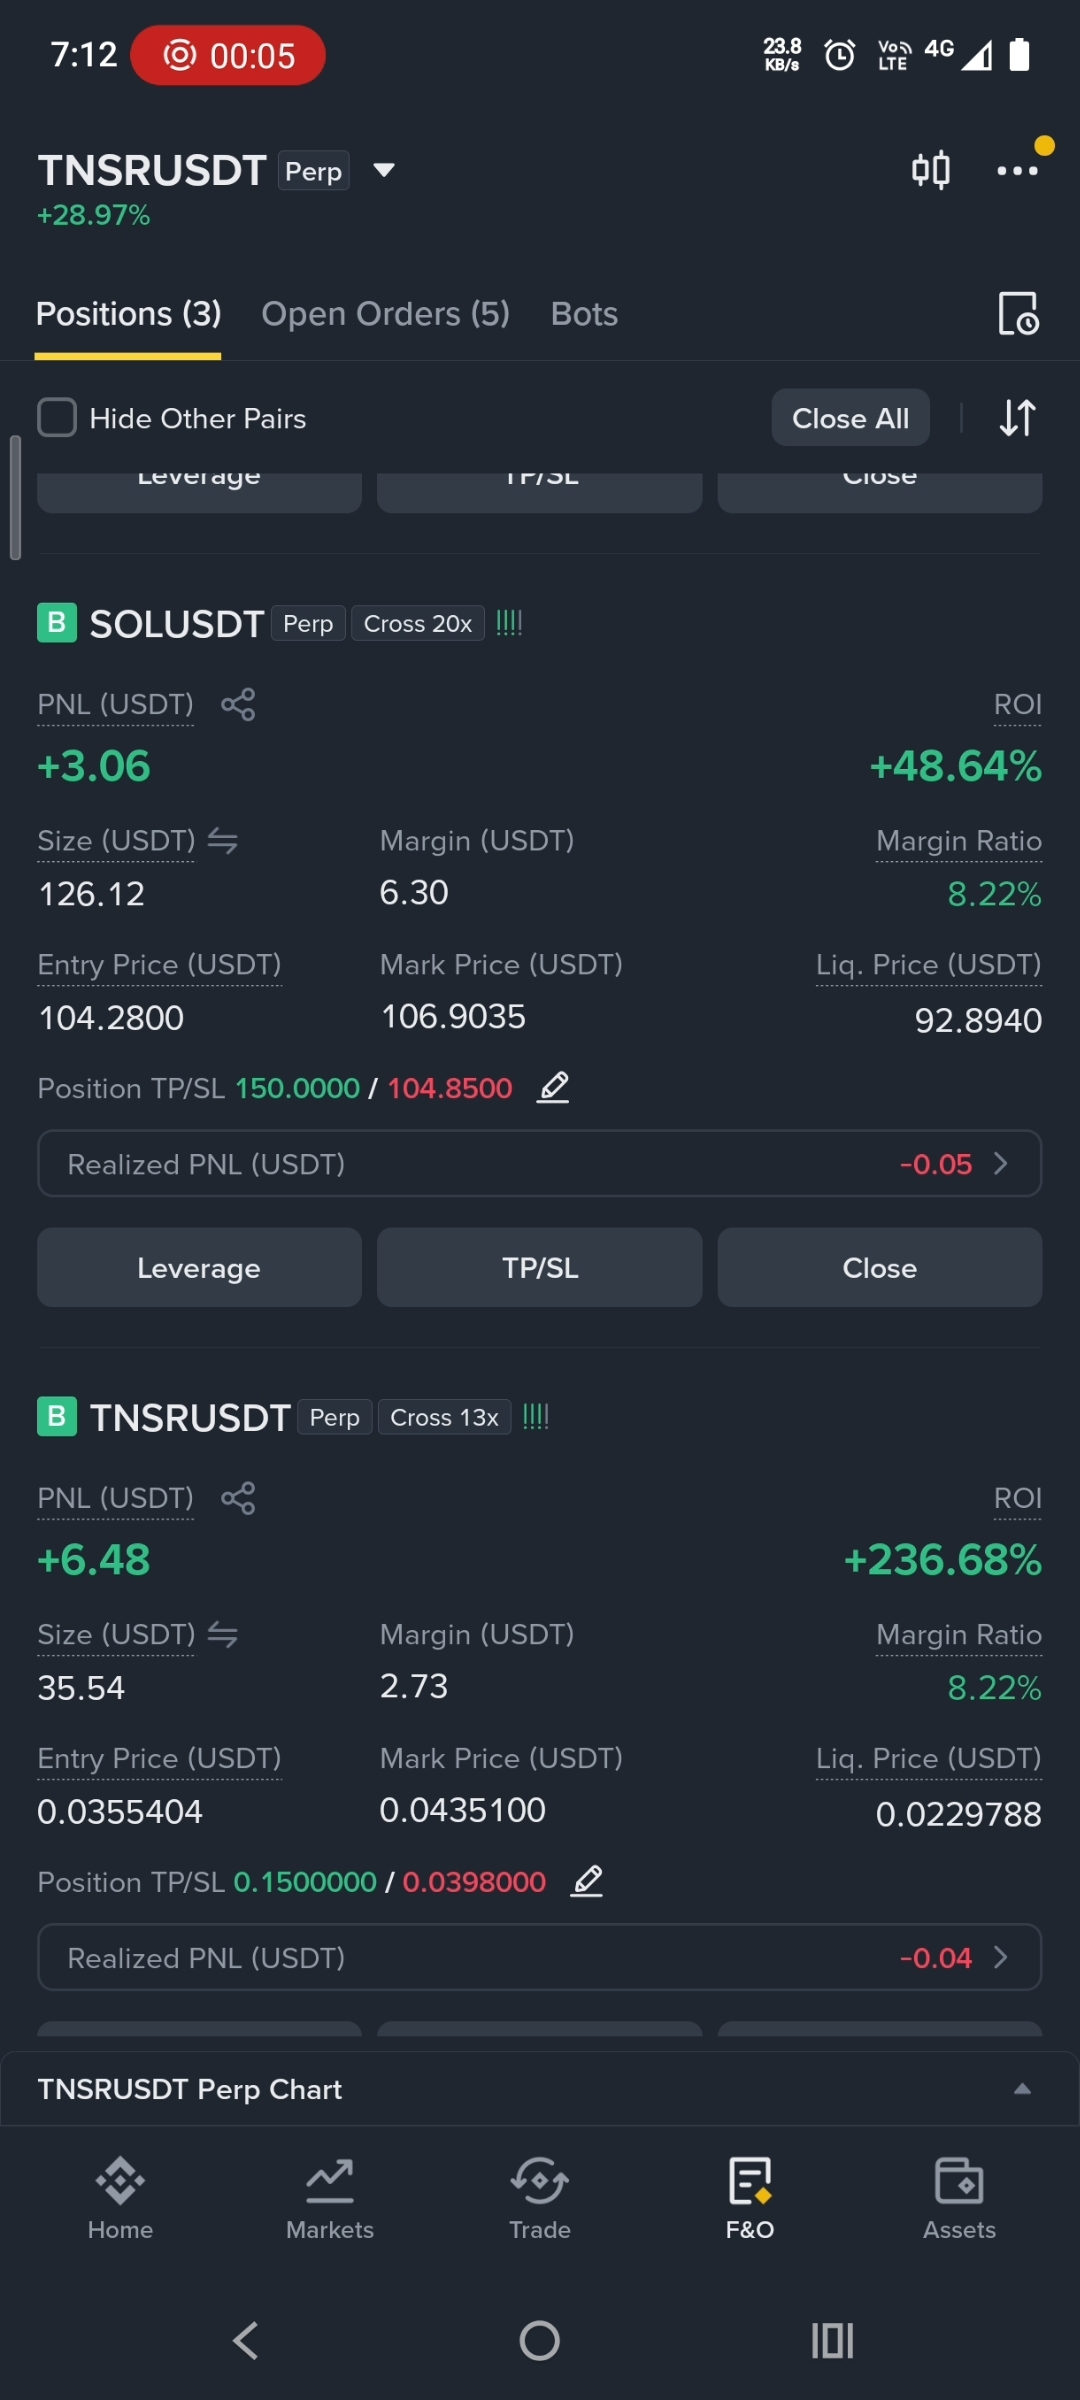Screen dimensions: 1080x2400
Task: Tap the SOLUSDT Leverage button
Action: tap(199, 1268)
